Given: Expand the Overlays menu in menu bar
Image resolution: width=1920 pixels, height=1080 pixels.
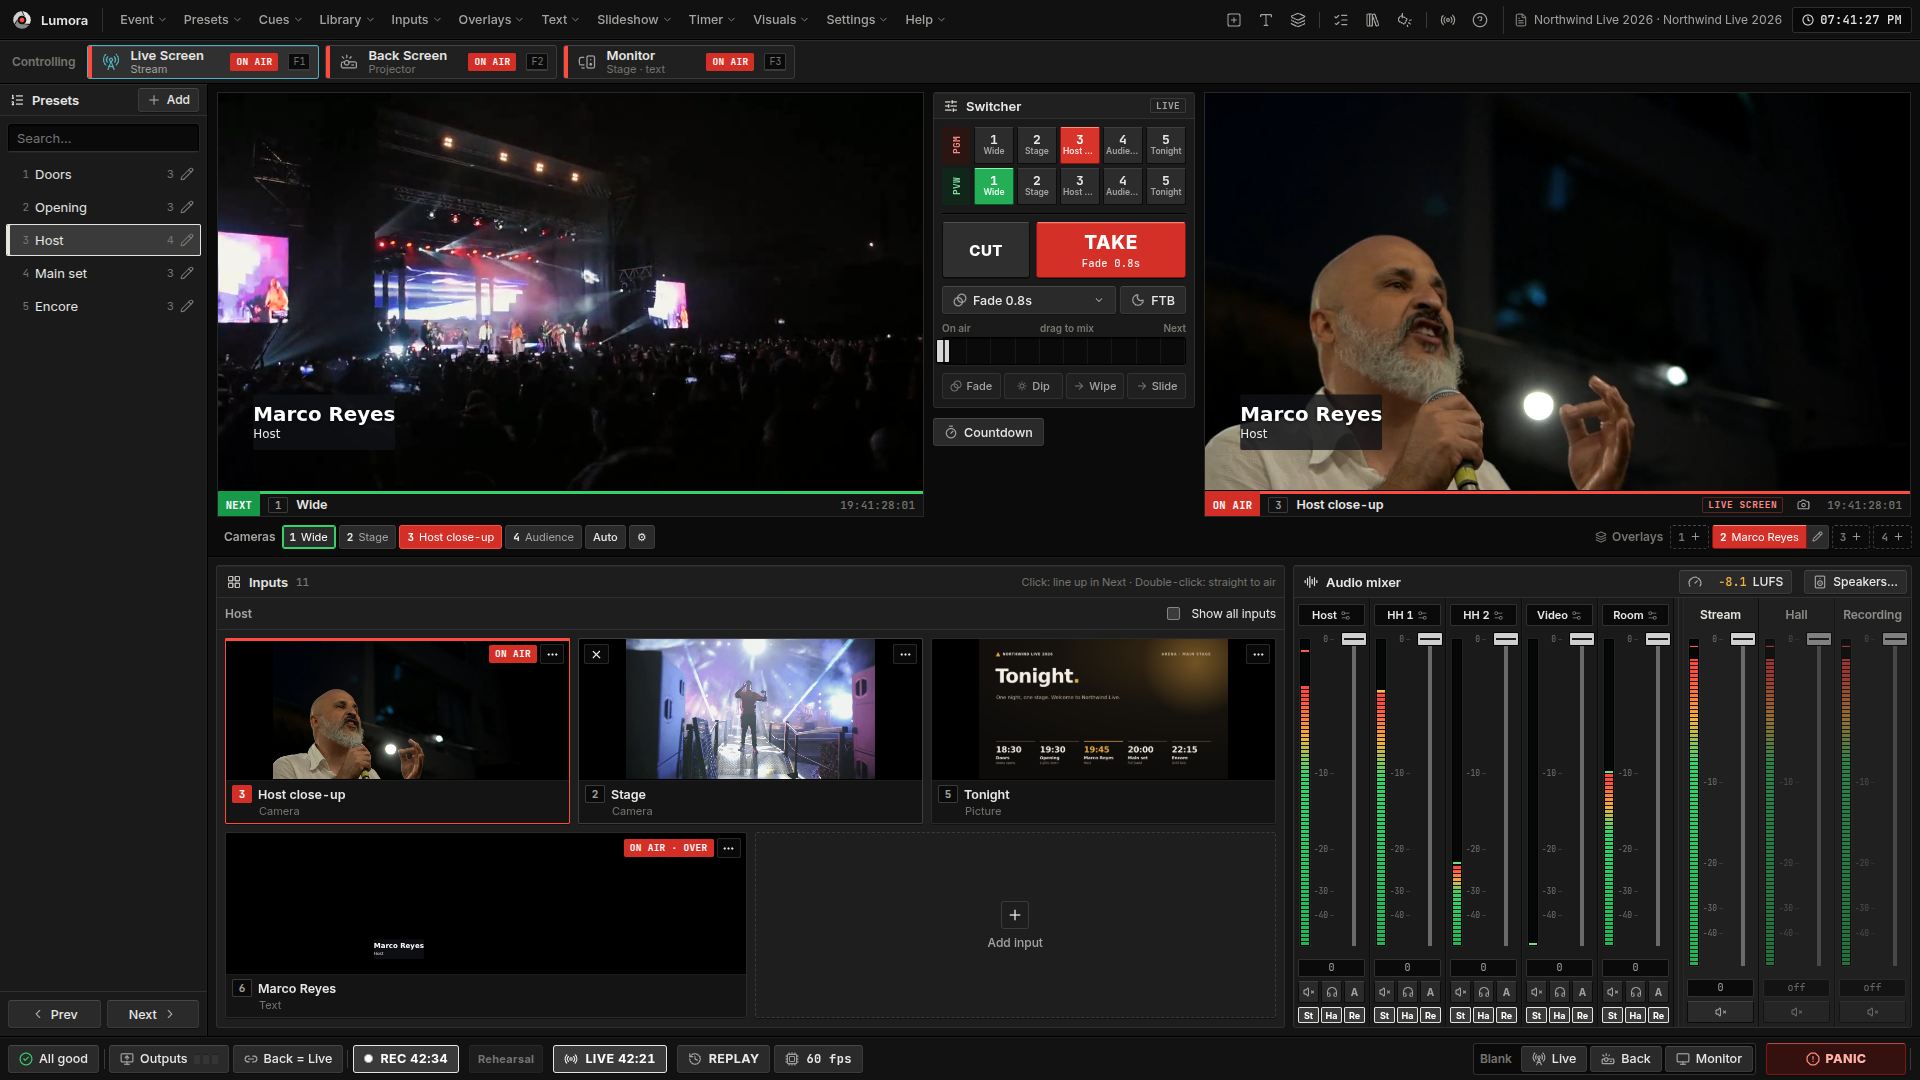Looking at the screenshot, I should (x=491, y=20).
